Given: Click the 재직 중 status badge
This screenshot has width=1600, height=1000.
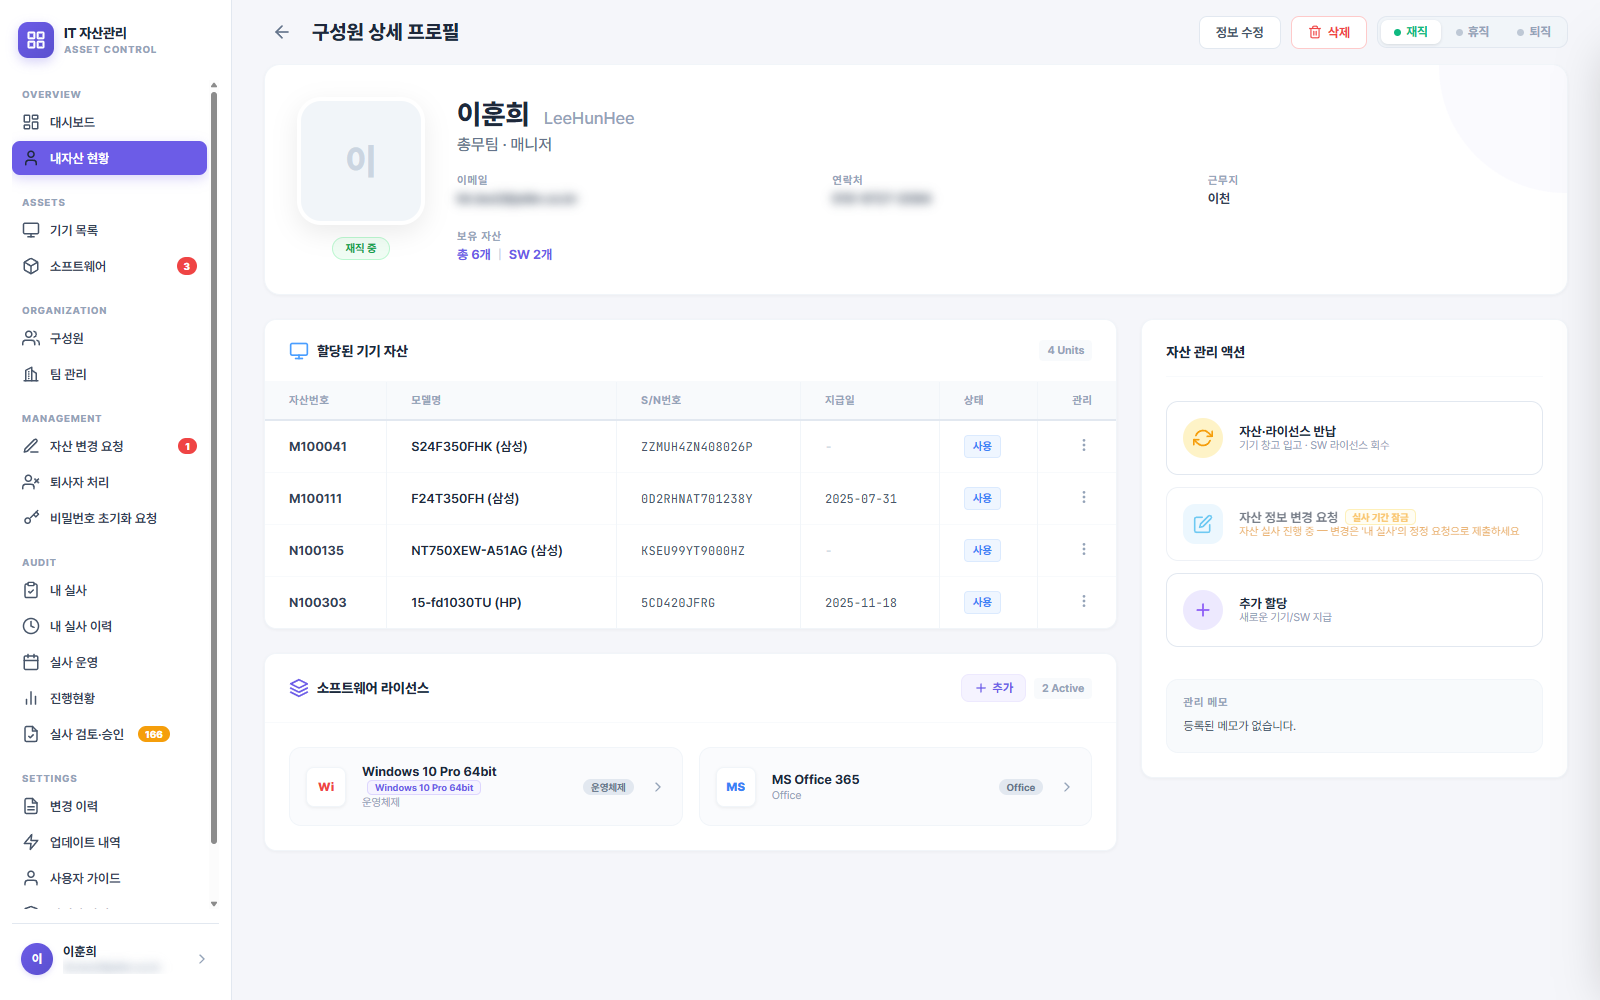Looking at the screenshot, I should [x=361, y=248].
